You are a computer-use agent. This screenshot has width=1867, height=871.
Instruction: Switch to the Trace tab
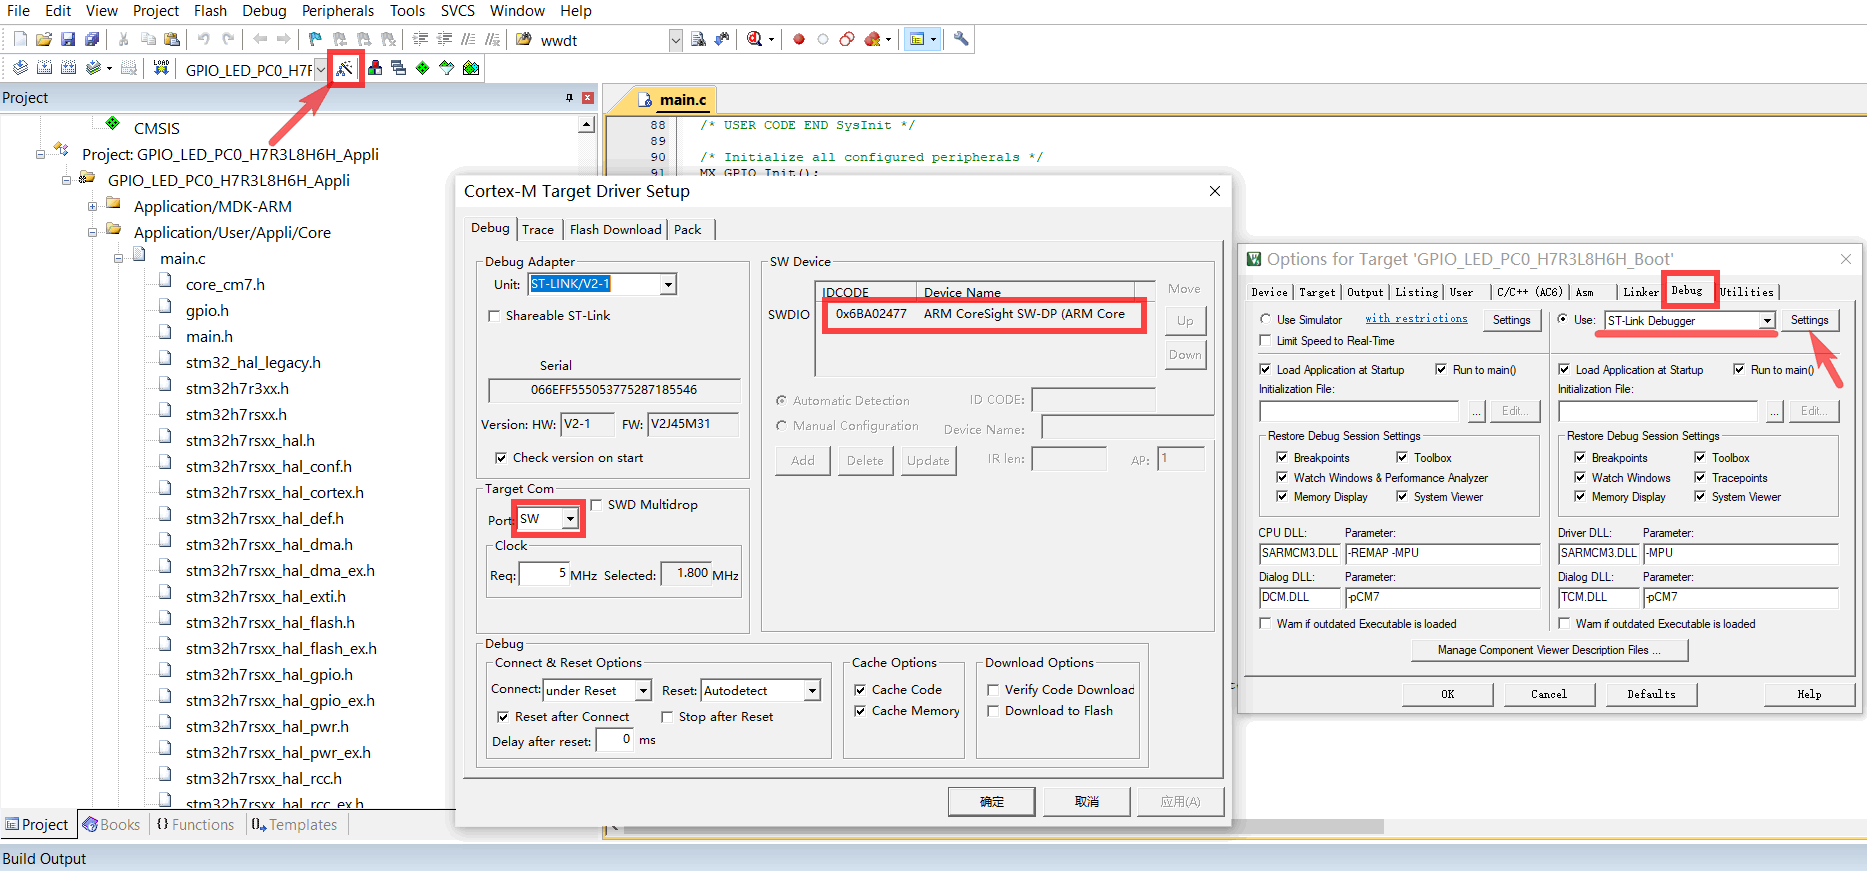pyautogui.click(x=538, y=230)
